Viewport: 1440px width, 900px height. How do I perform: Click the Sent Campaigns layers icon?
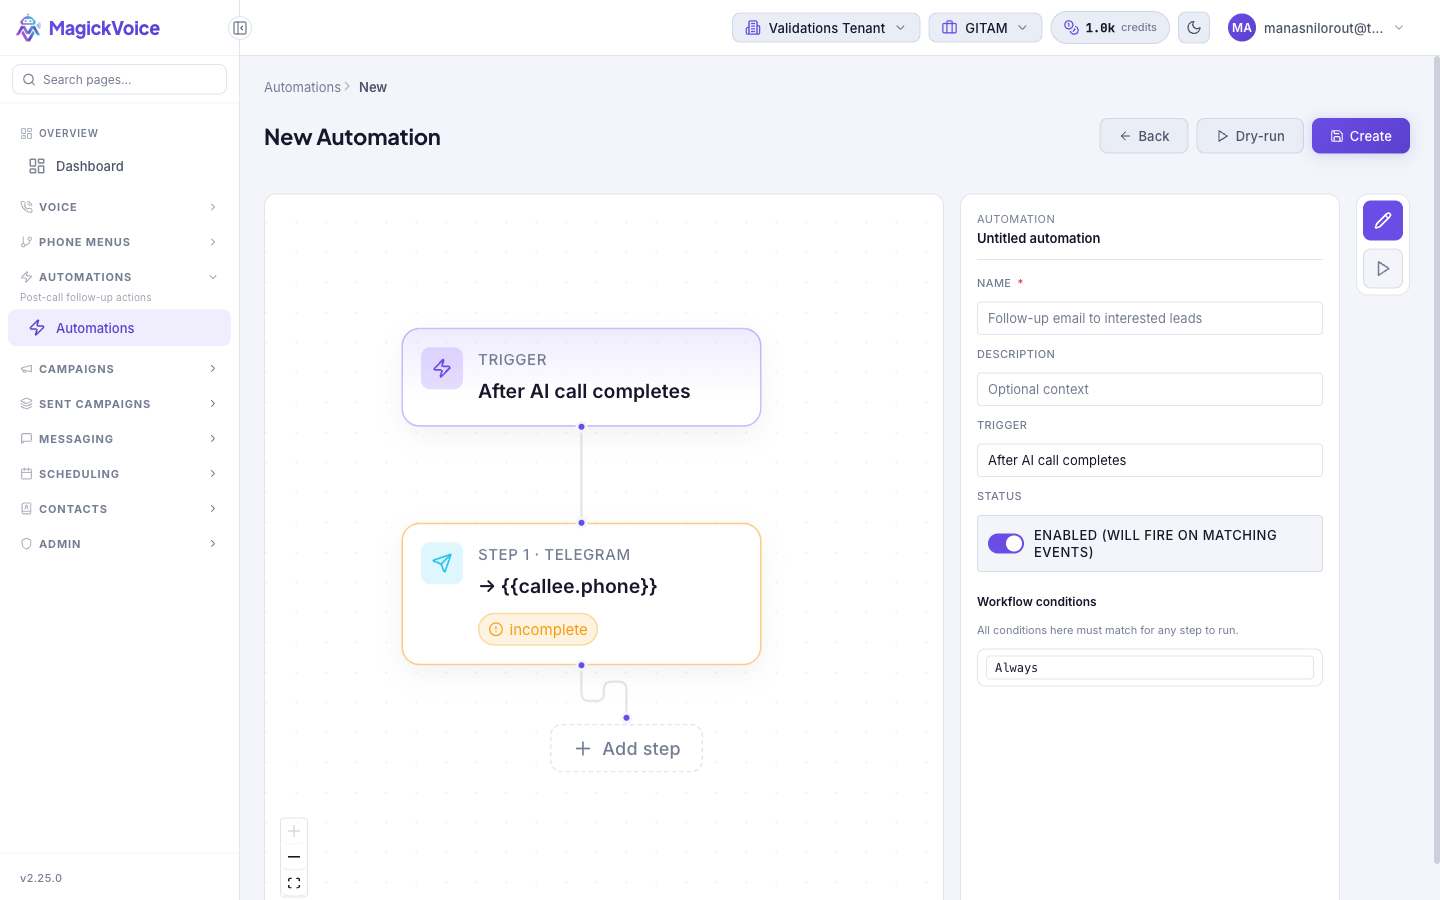point(27,404)
